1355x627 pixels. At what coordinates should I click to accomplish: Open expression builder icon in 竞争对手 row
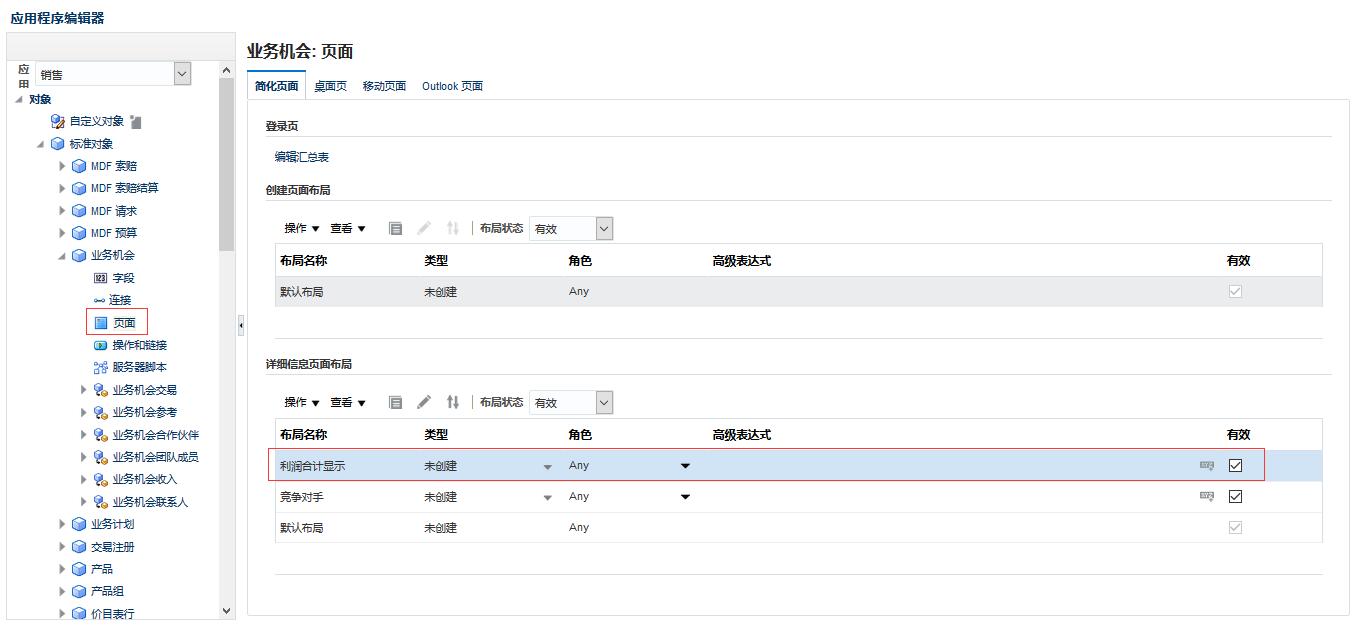click(x=1207, y=496)
